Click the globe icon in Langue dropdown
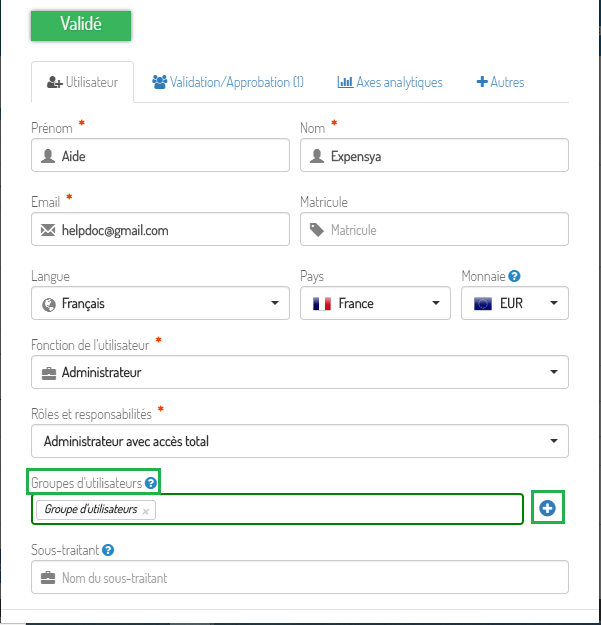Image resolution: width=601 pixels, height=625 pixels. click(49, 305)
